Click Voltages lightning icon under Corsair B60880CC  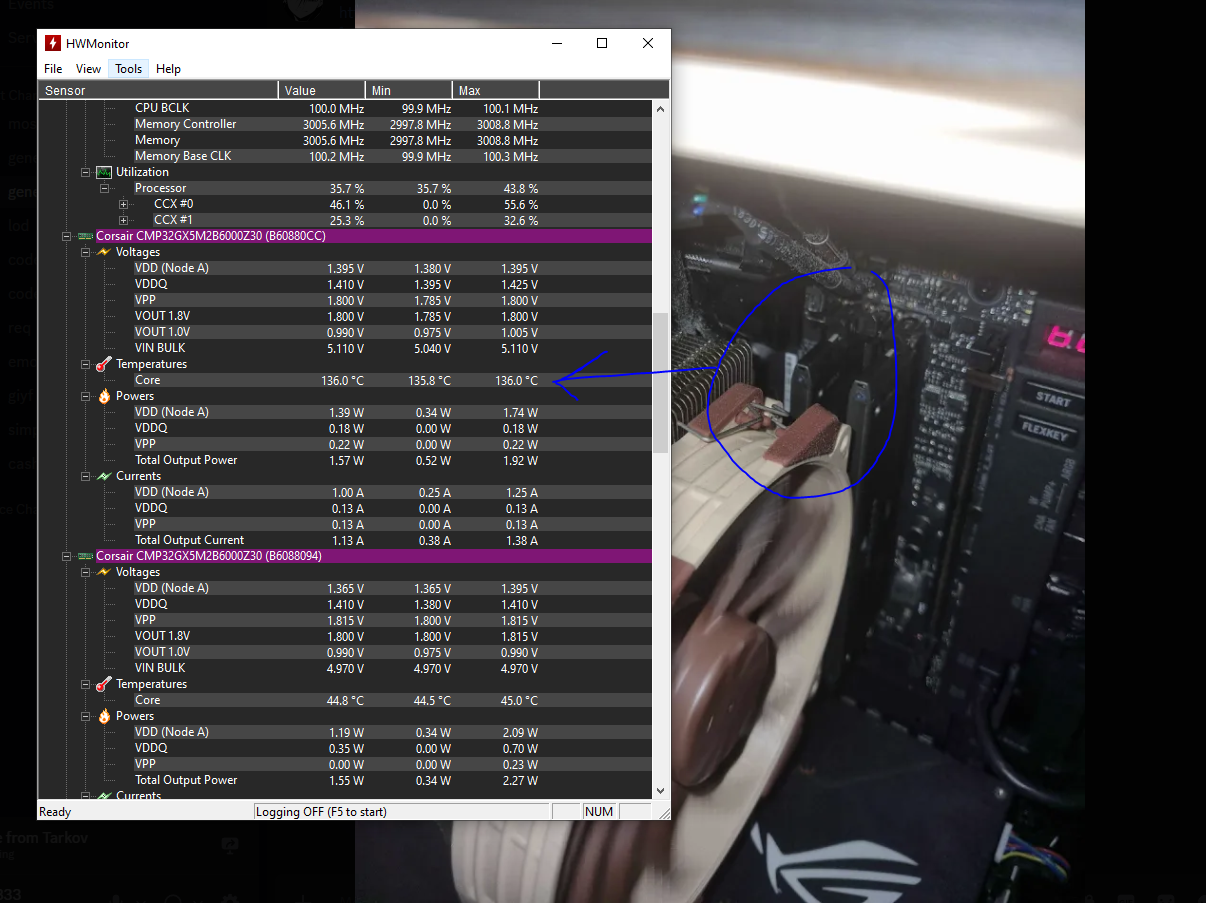[x=104, y=252]
